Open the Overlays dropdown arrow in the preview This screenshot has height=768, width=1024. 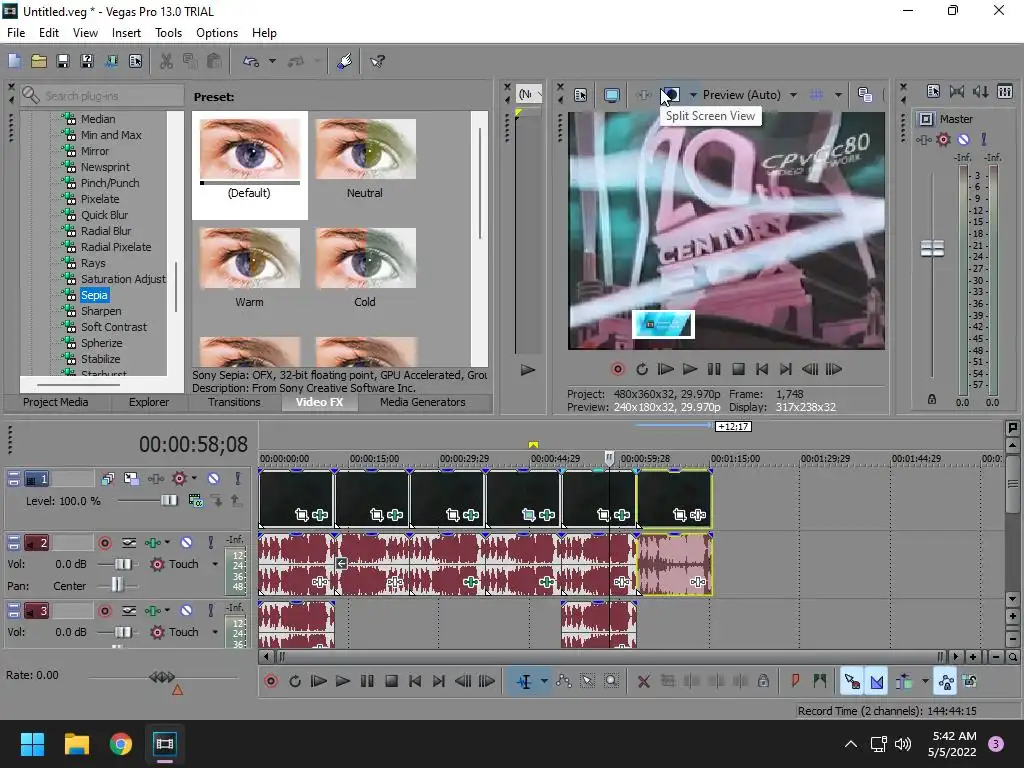pos(838,95)
